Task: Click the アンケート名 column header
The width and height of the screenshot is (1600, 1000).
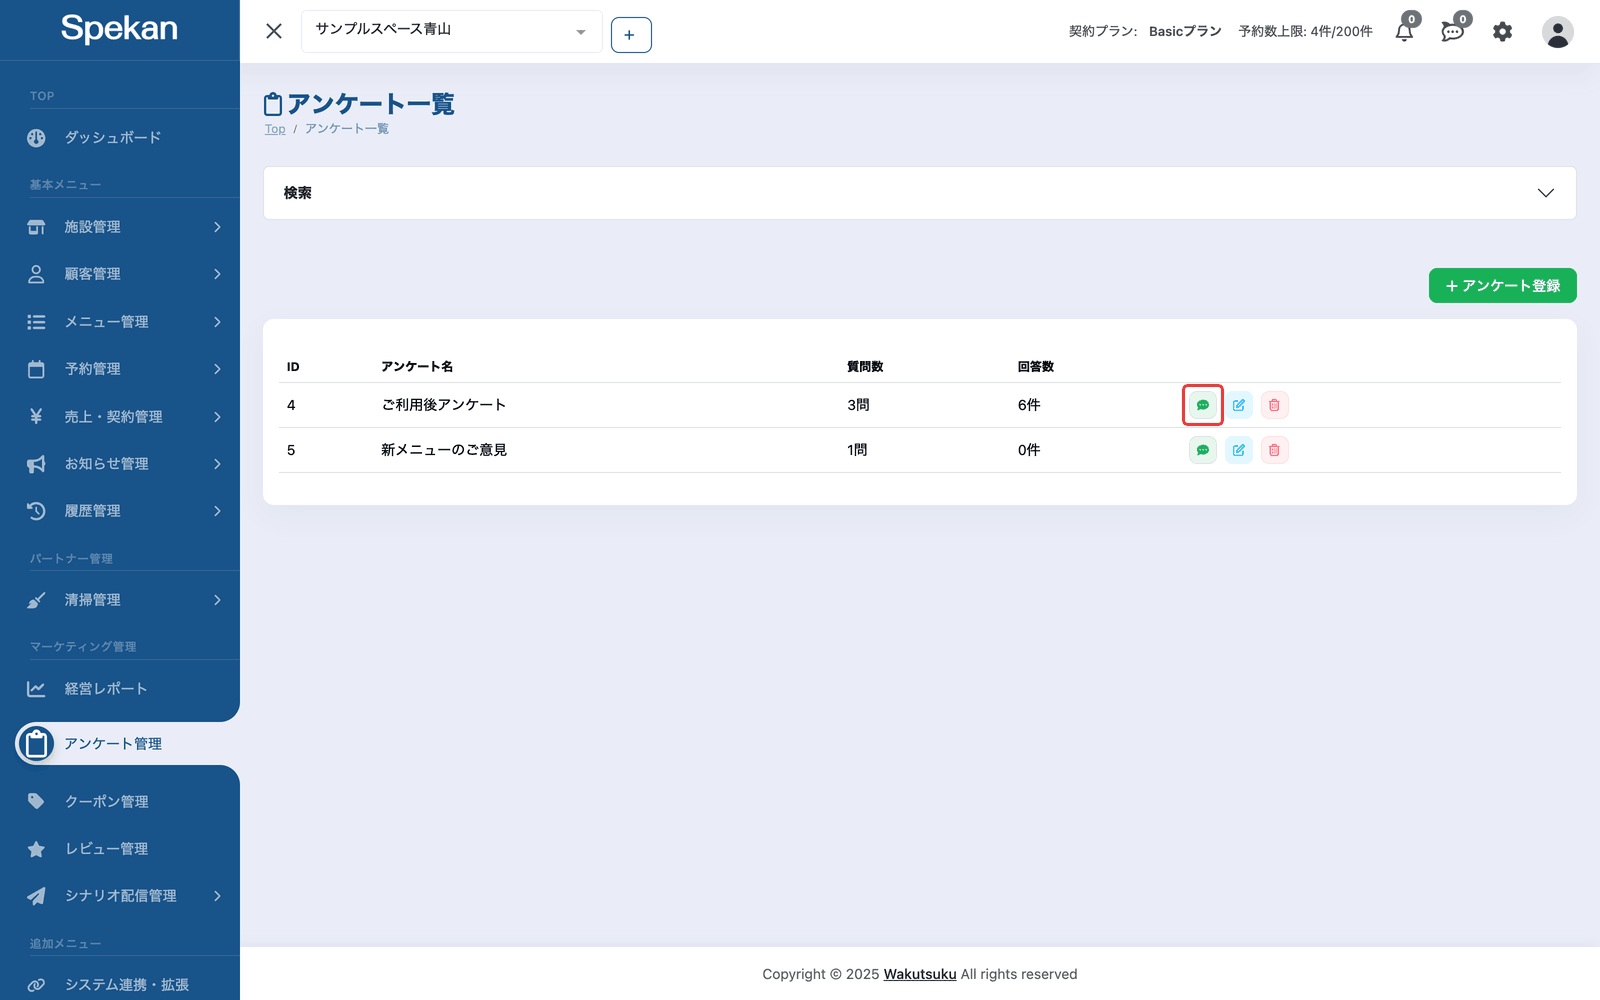Action: point(417,367)
